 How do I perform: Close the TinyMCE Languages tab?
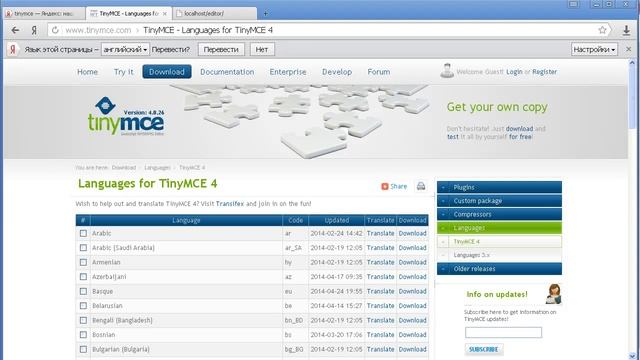pos(164,13)
